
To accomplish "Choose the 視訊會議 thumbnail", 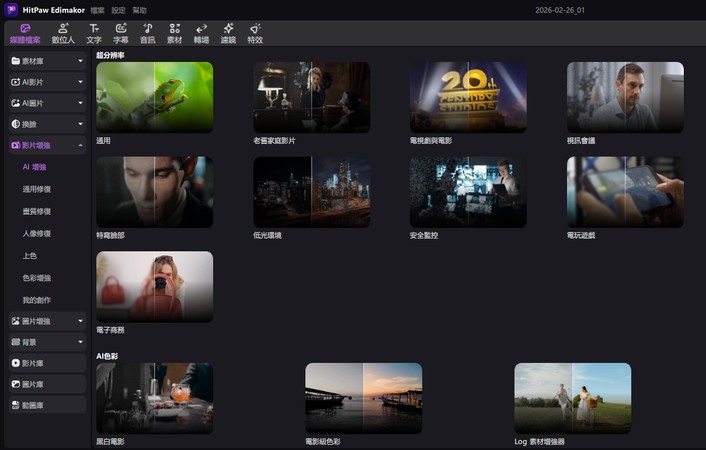I will pos(625,97).
